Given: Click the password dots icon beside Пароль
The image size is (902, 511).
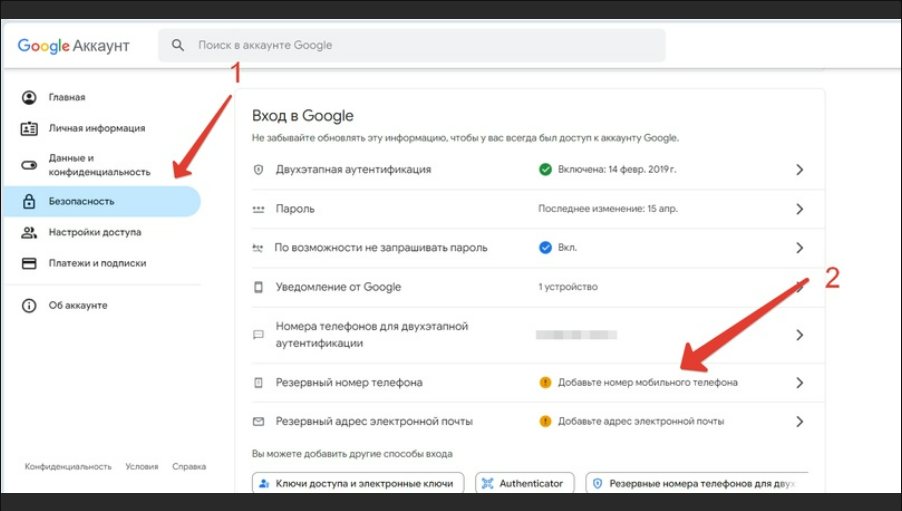Looking at the screenshot, I should click(x=258, y=209).
